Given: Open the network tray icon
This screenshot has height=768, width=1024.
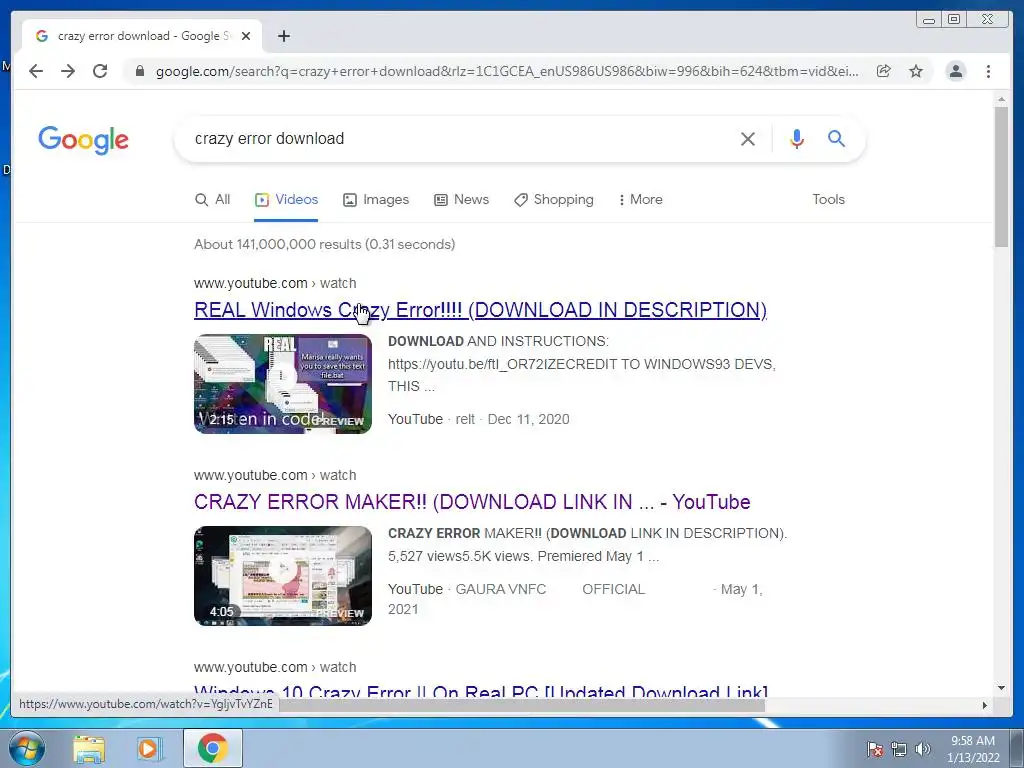Looking at the screenshot, I should (x=899, y=749).
